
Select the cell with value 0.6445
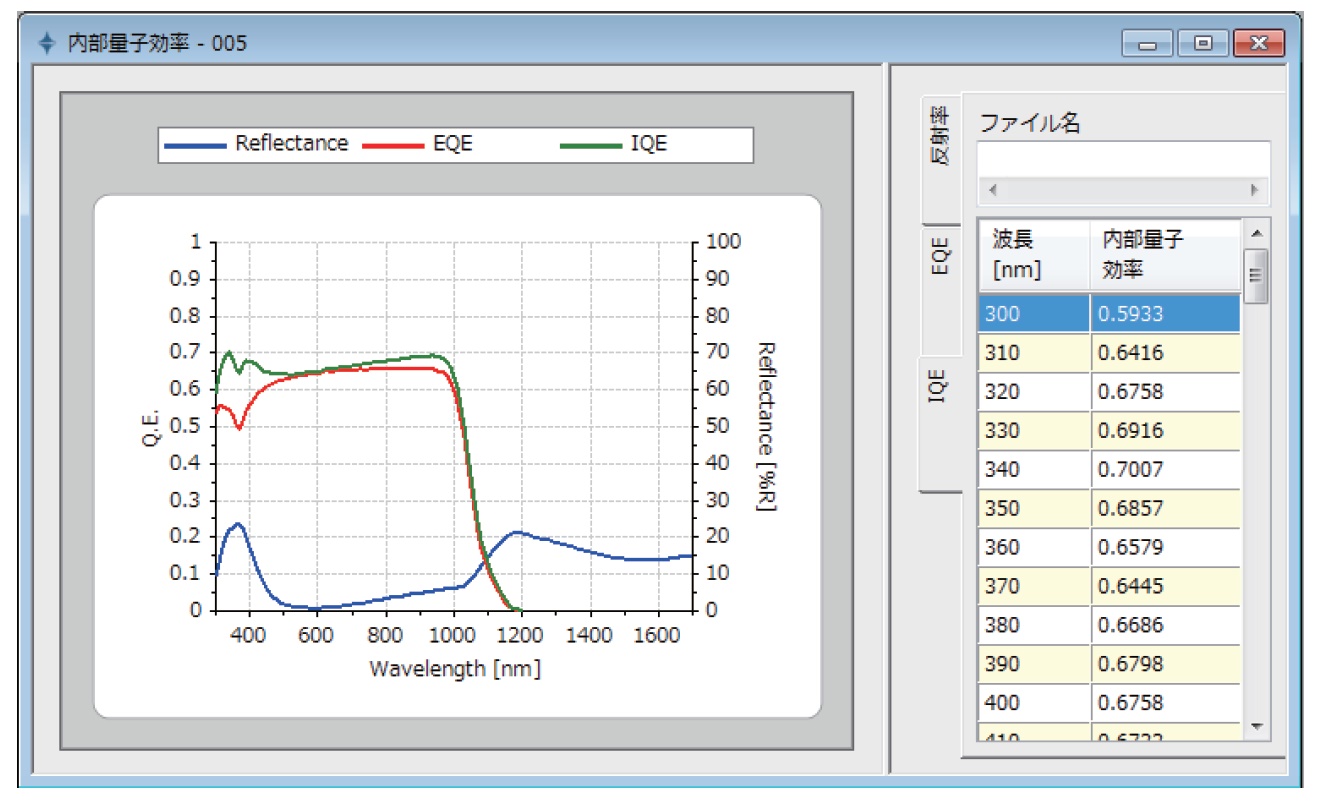tap(1165, 586)
